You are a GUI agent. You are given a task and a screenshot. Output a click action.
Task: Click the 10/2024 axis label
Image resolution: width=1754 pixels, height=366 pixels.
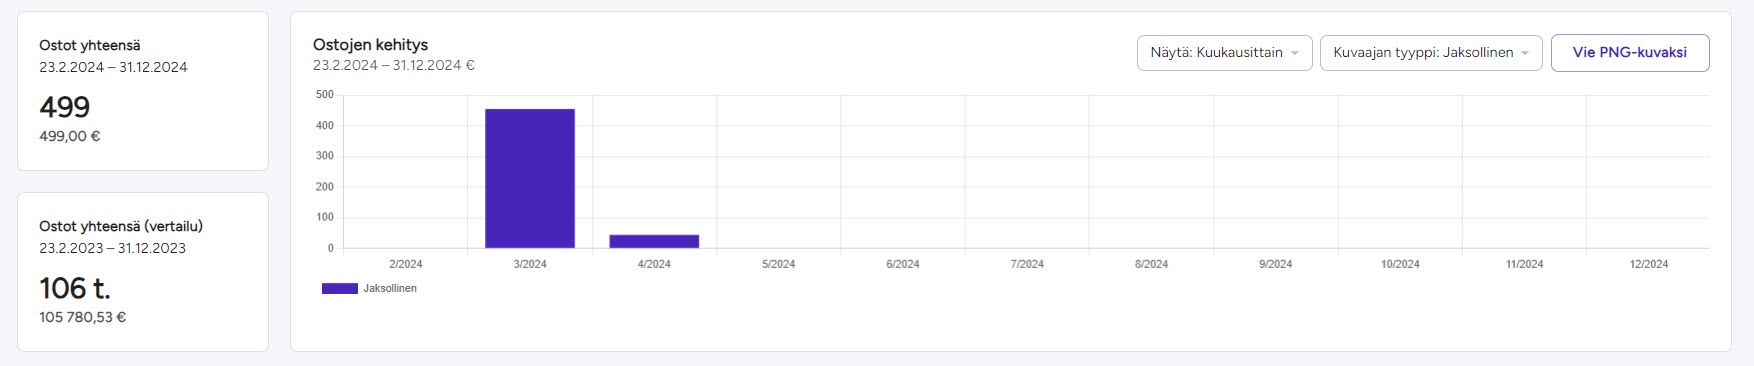pyautogui.click(x=1400, y=264)
